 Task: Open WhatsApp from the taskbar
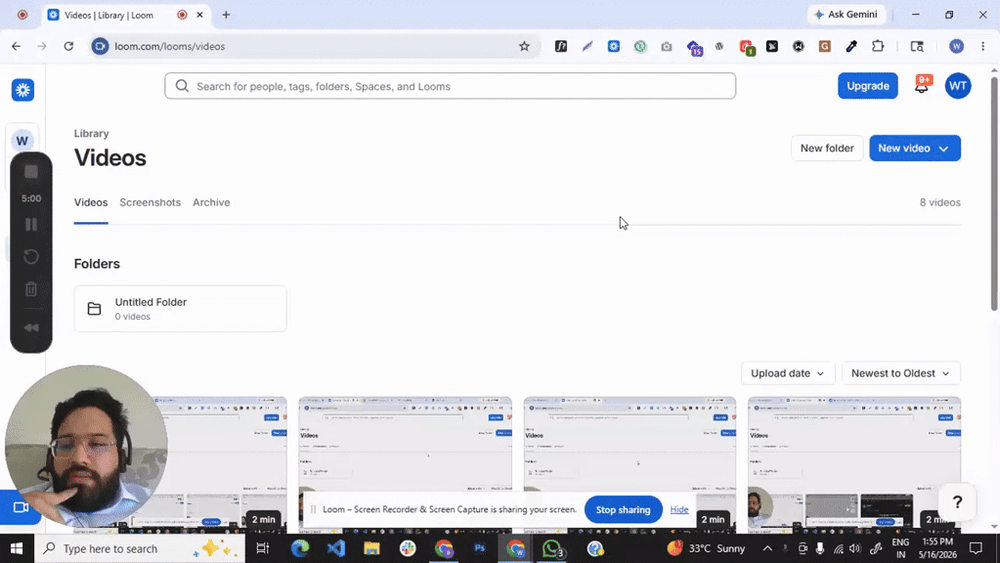coord(552,548)
